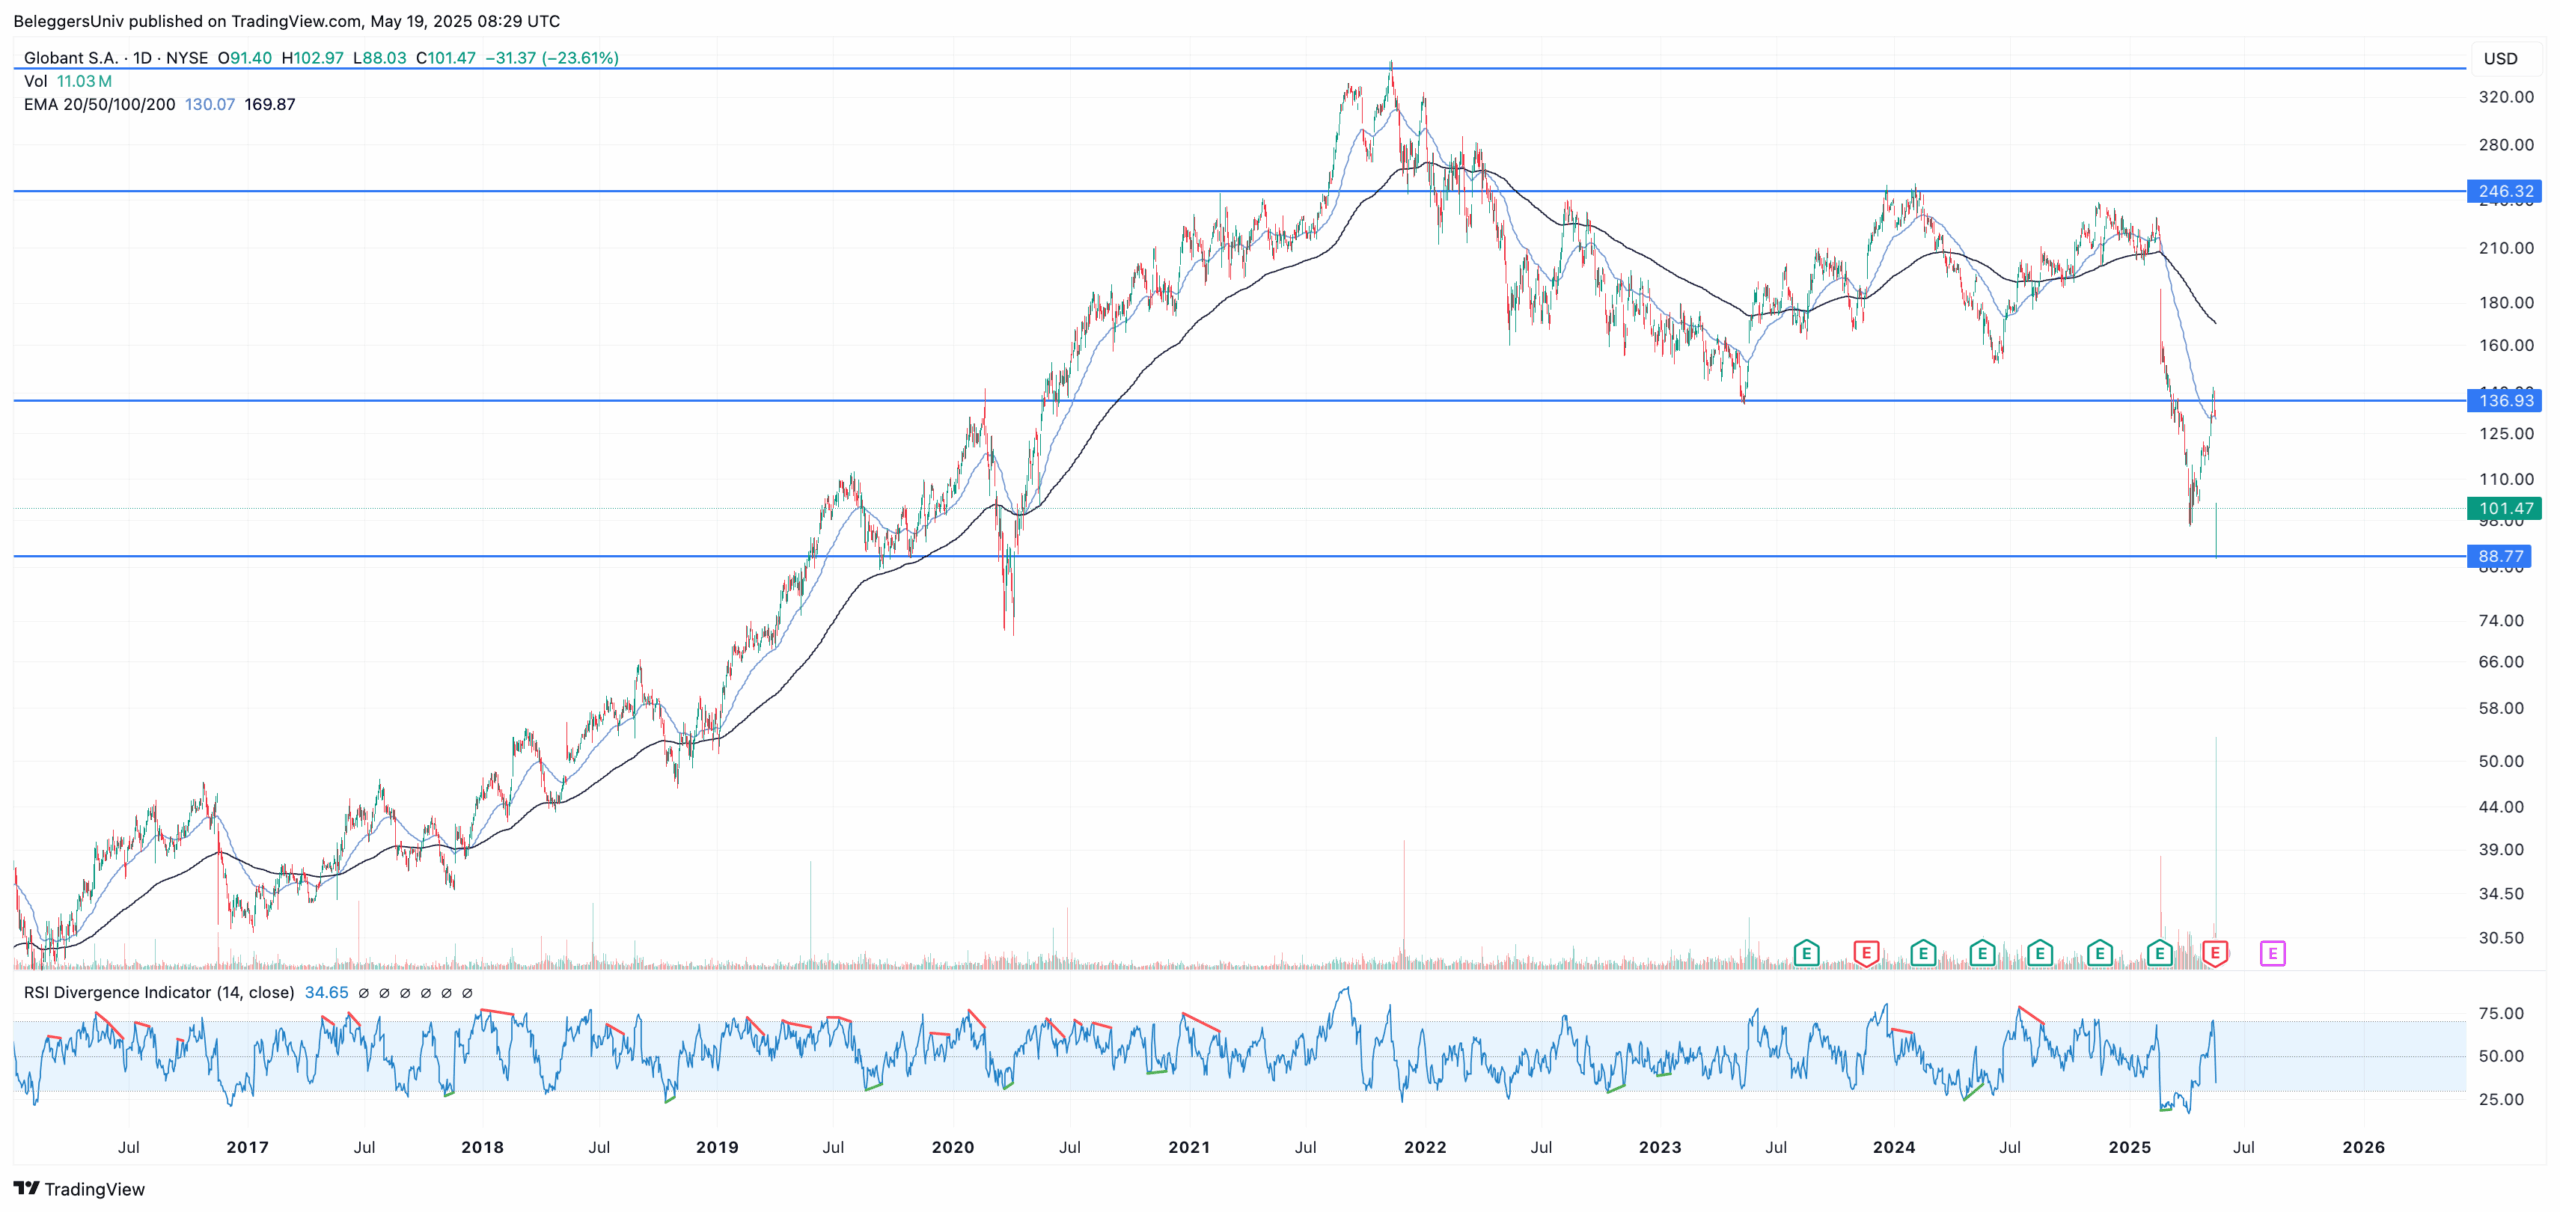The height and width of the screenshot is (1212, 2560).
Task: Click the open value O91.40 in legend
Action: coord(245,58)
